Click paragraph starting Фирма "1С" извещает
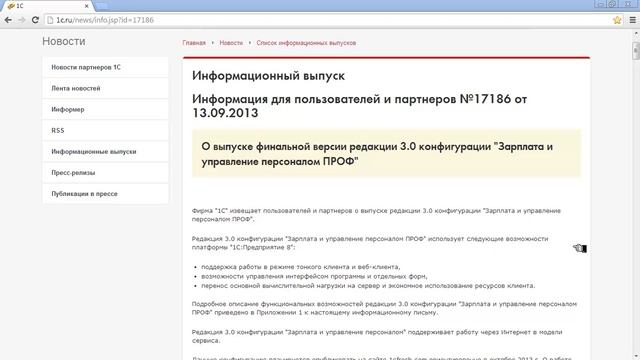The width and height of the screenshot is (640, 360). coord(376,215)
